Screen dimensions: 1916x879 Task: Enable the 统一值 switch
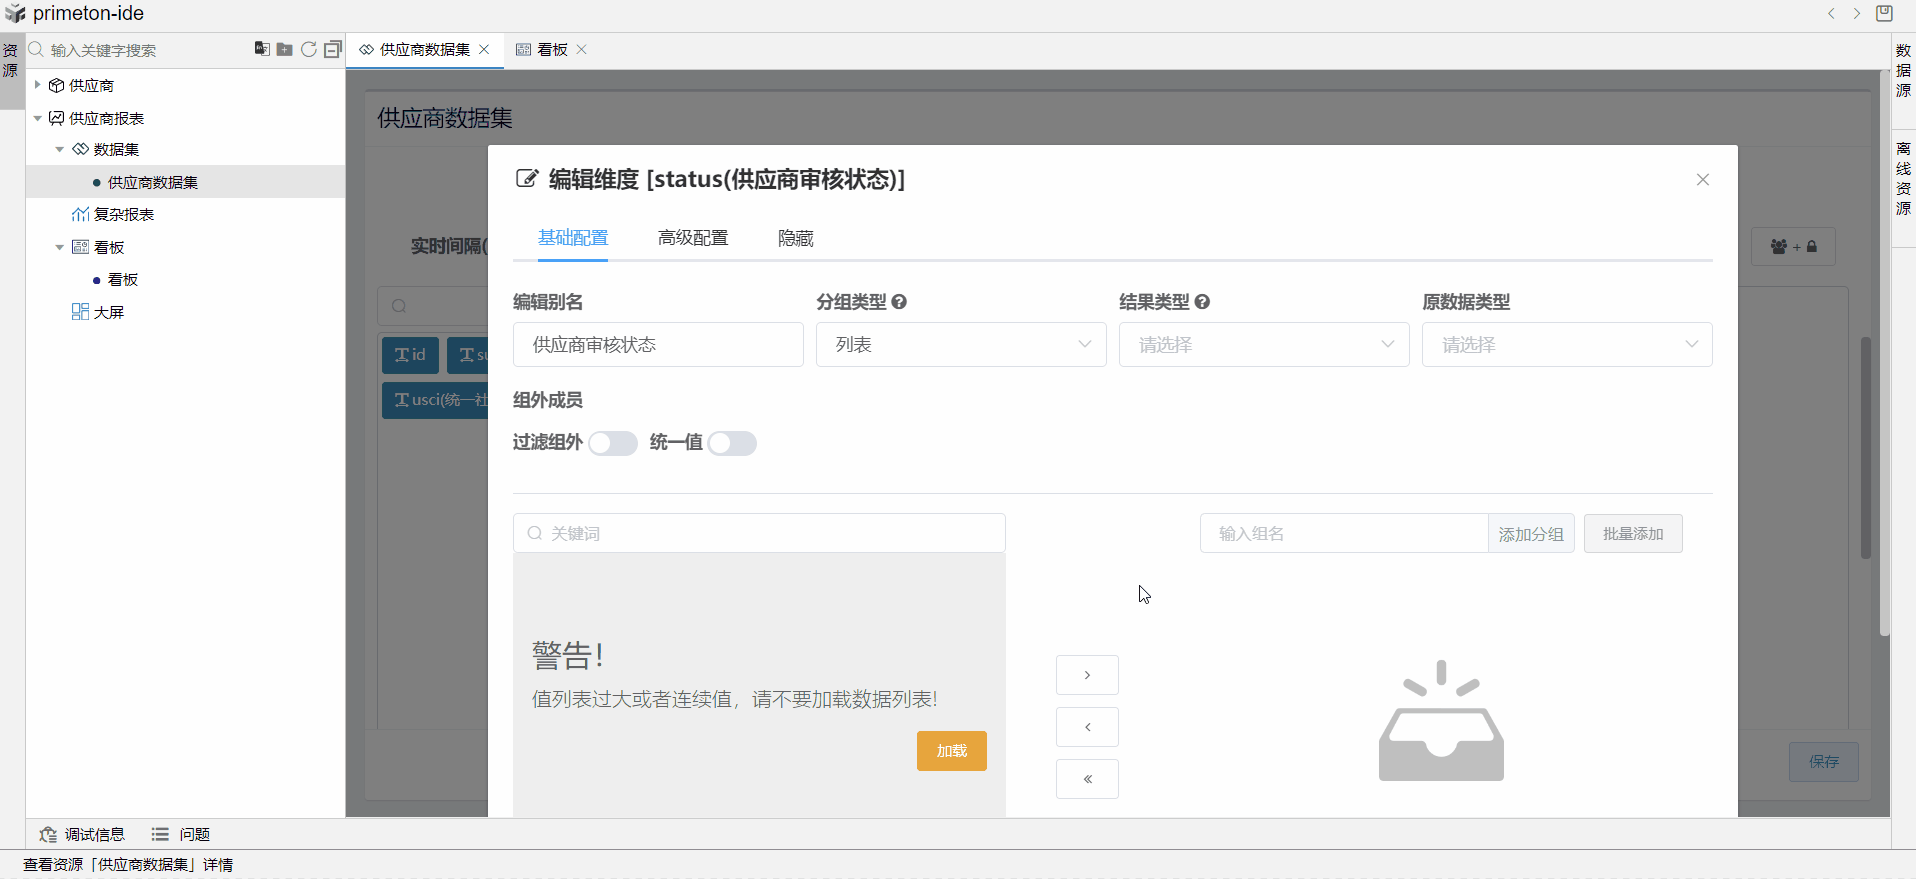pos(732,443)
